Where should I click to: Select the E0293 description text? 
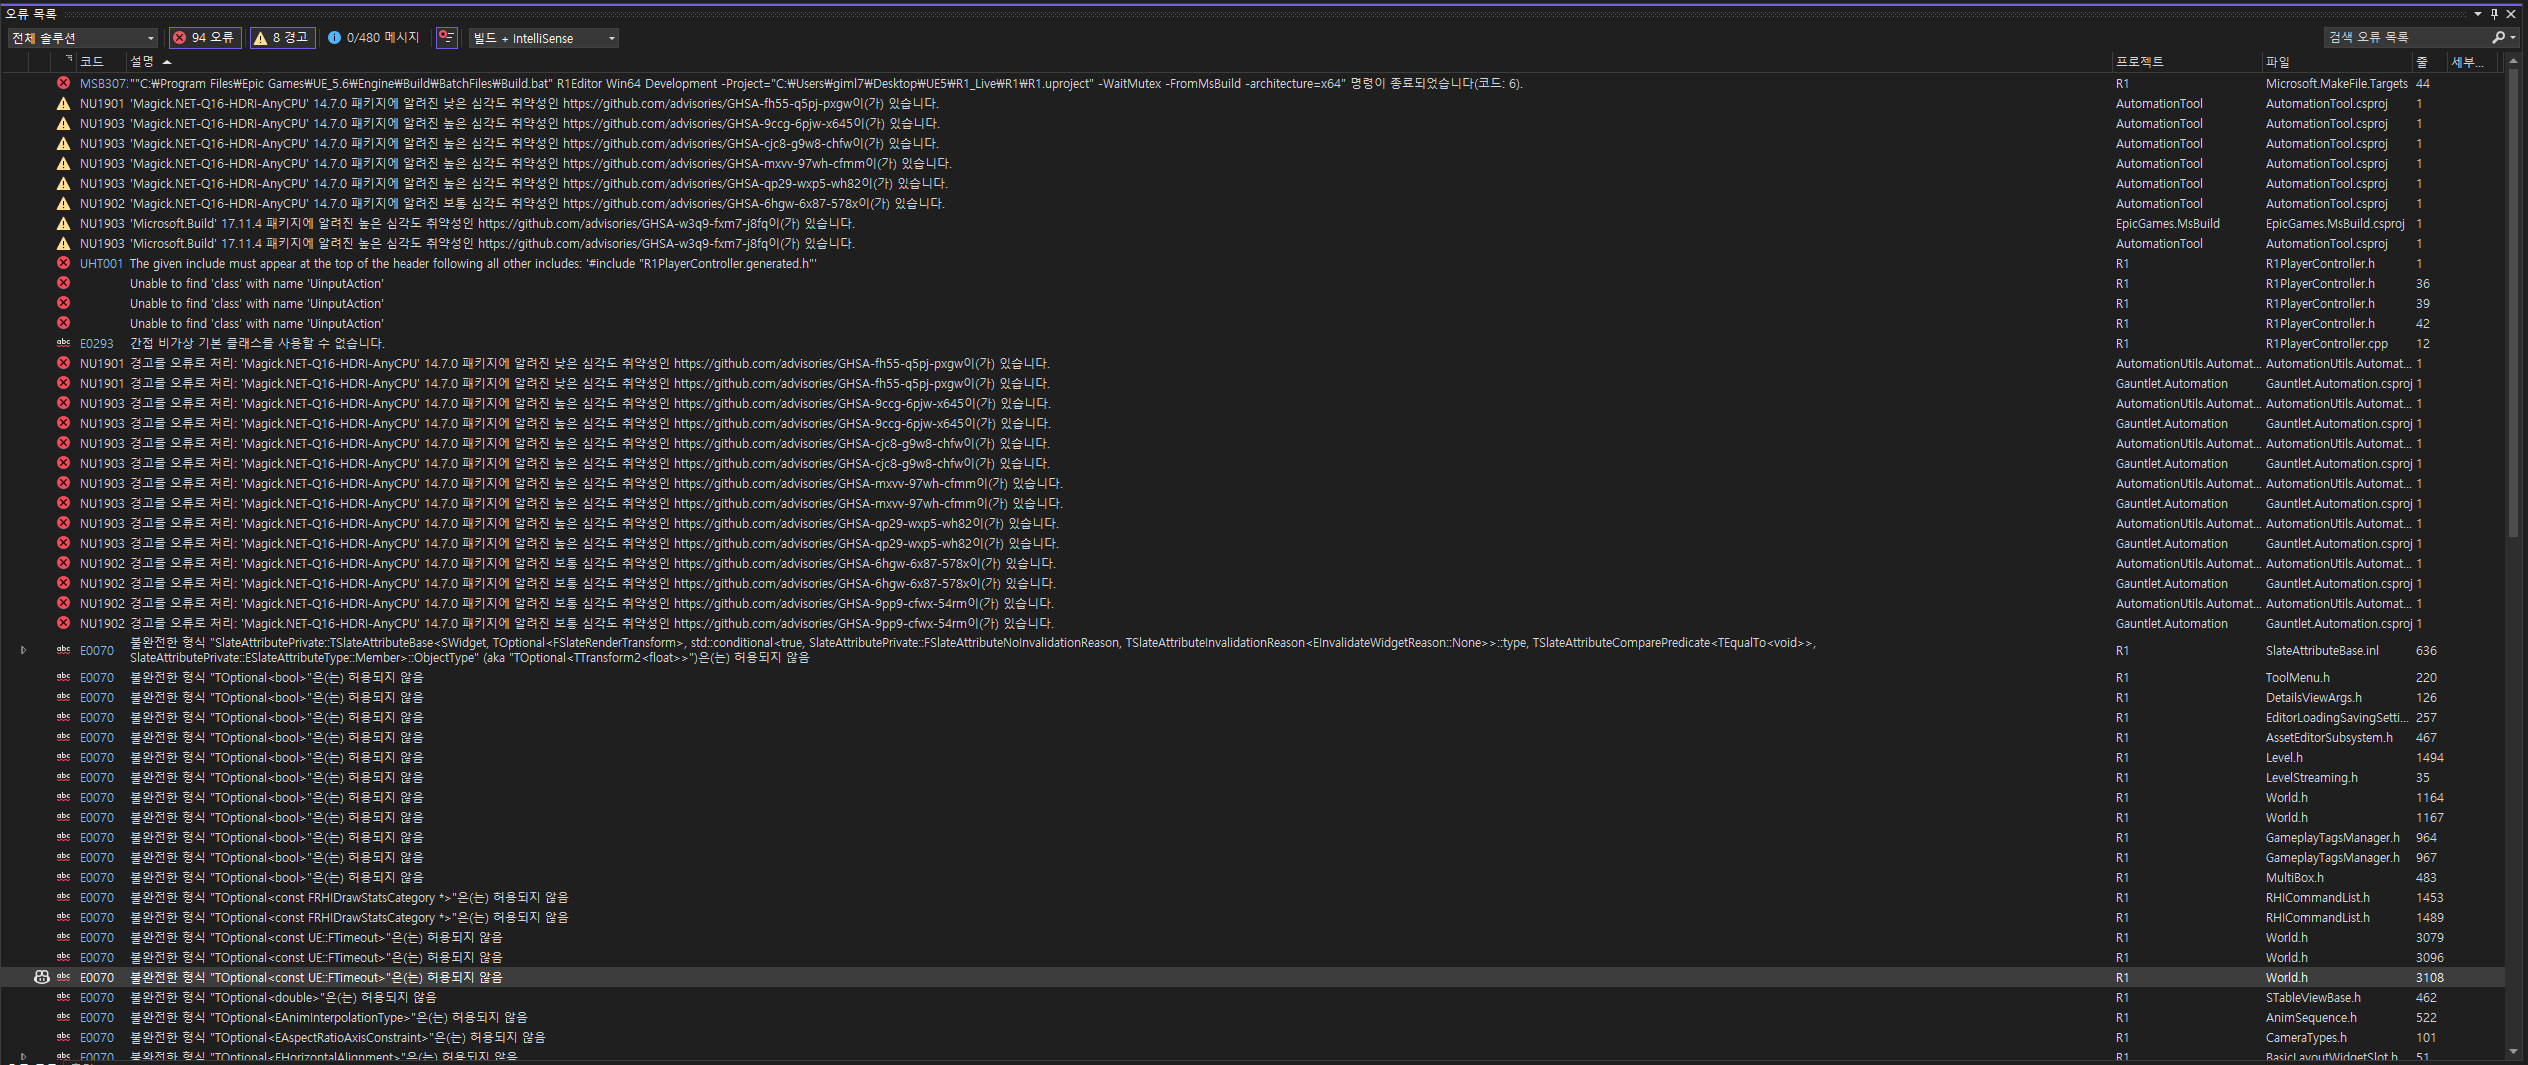pos(257,344)
